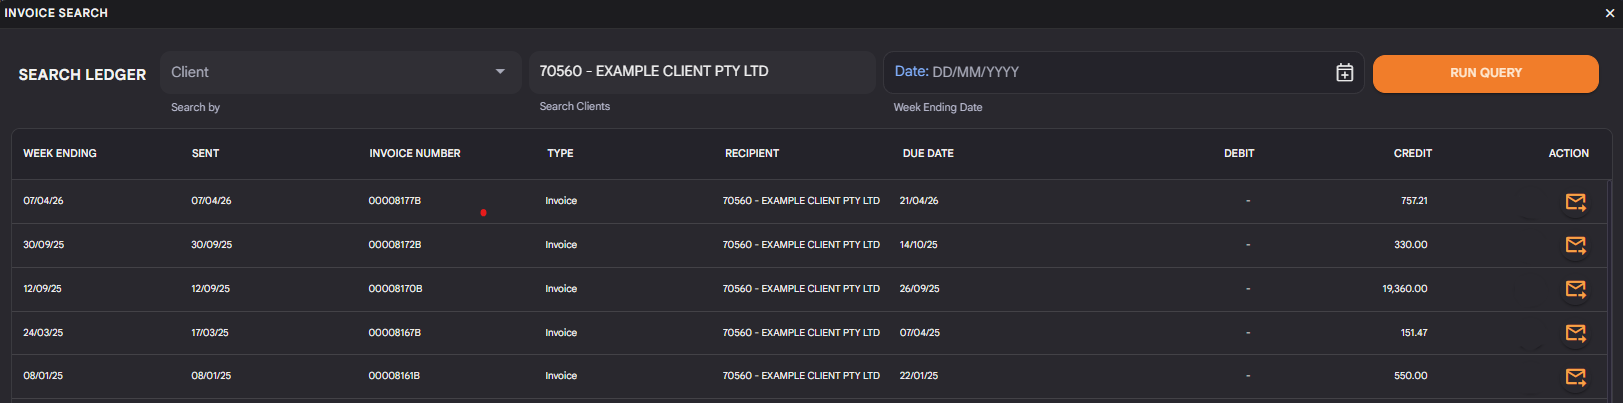The height and width of the screenshot is (403, 1623).
Task: Select invoice number 00008172B
Action: pyautogui.click(x=395, y=245)
